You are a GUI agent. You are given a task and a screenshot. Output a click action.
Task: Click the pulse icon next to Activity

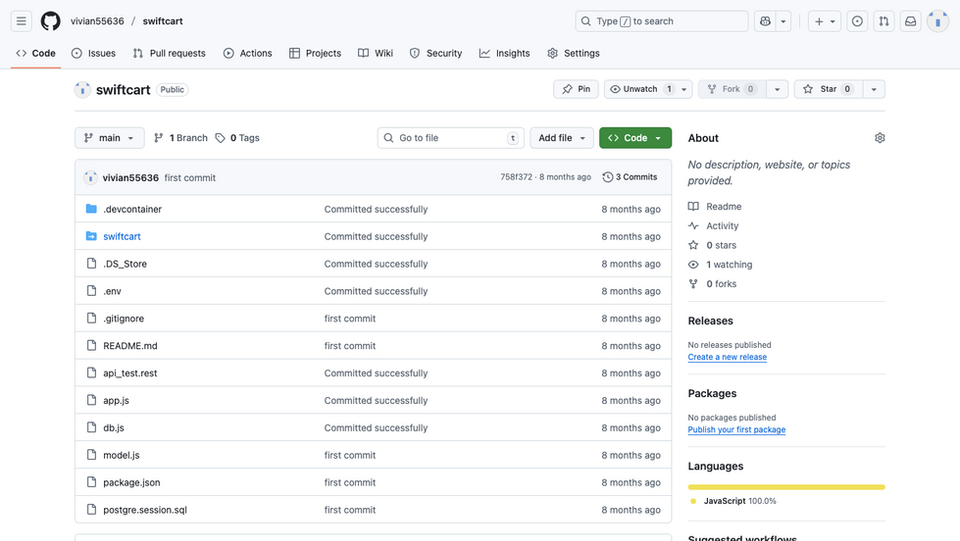693,226
